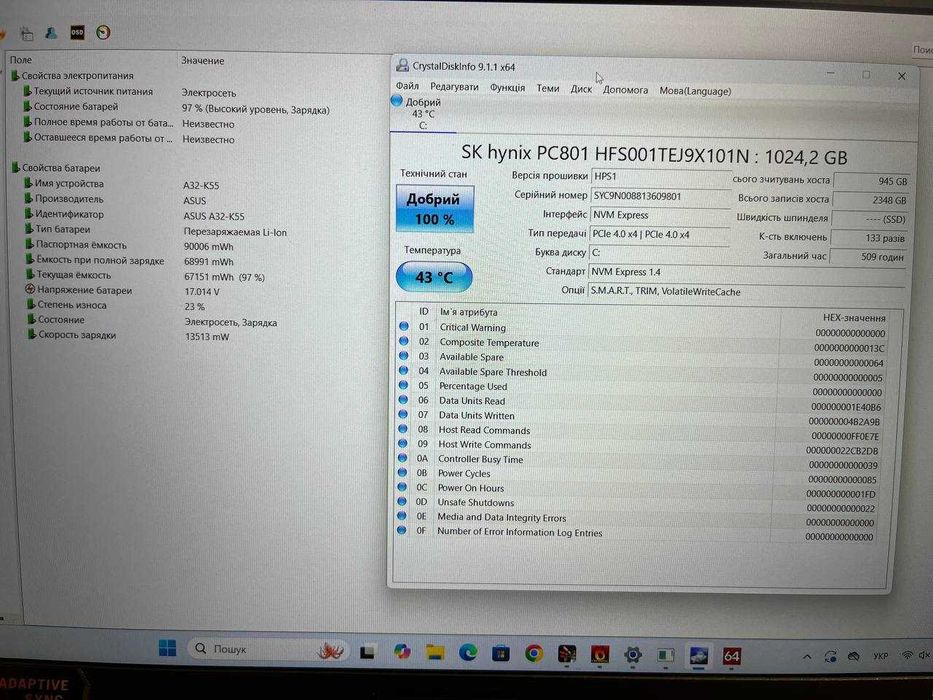Image resolution: width=933 pixels, height=700 pixels.
Task: Click battery icon beside Свойства батареи
Action: tap(16, 167)
